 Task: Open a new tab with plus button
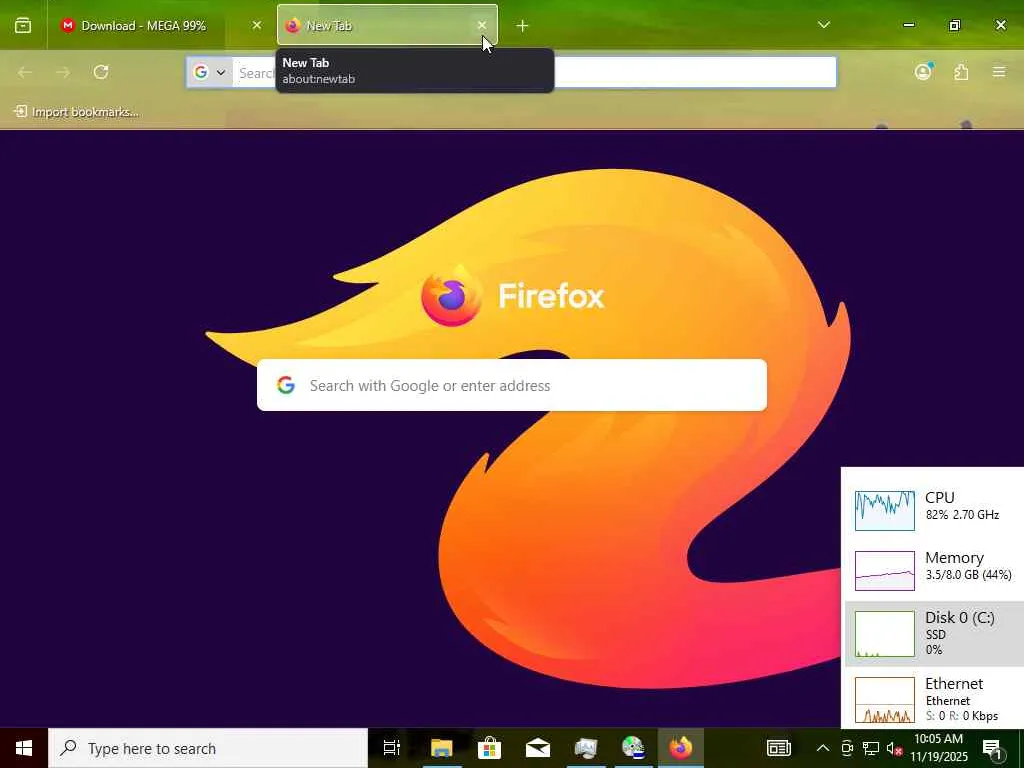point(522,25)
